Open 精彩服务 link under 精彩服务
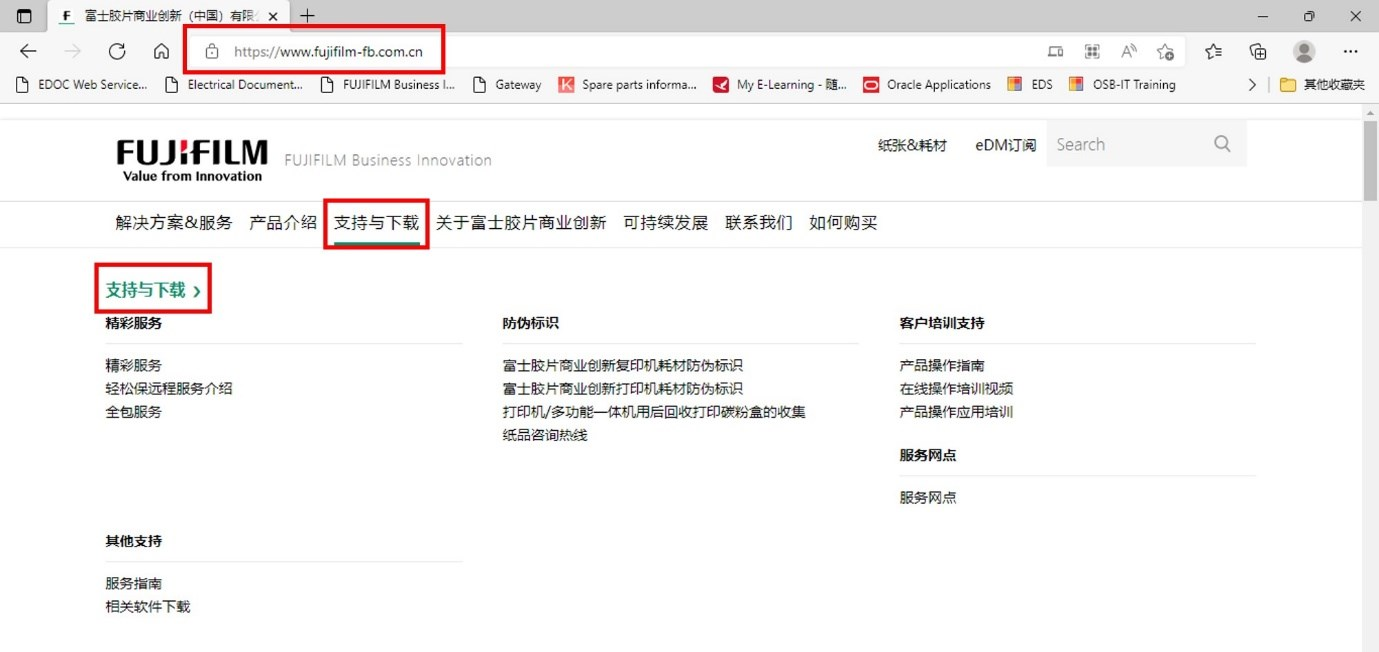1379x652 pixels. [x=133, y=366]
